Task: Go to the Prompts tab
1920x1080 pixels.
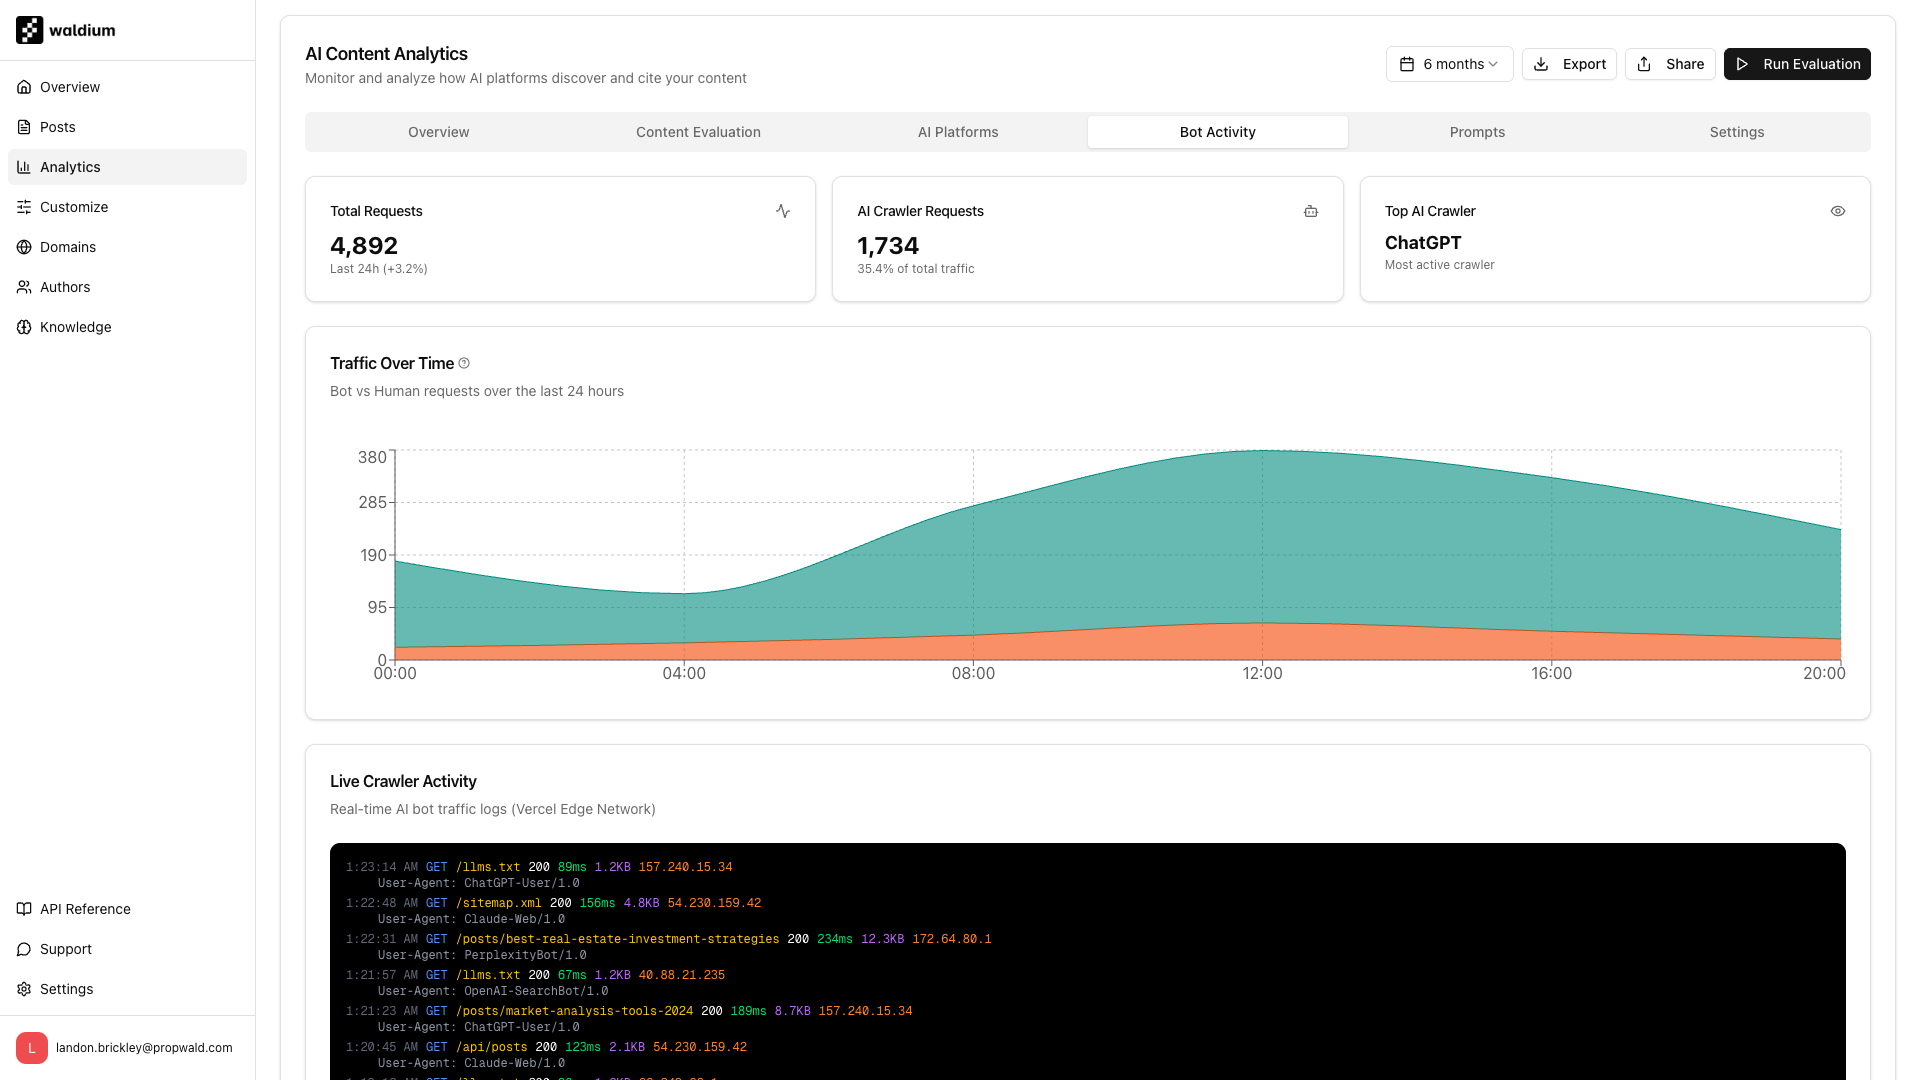Action: (x=1477, y=132)
